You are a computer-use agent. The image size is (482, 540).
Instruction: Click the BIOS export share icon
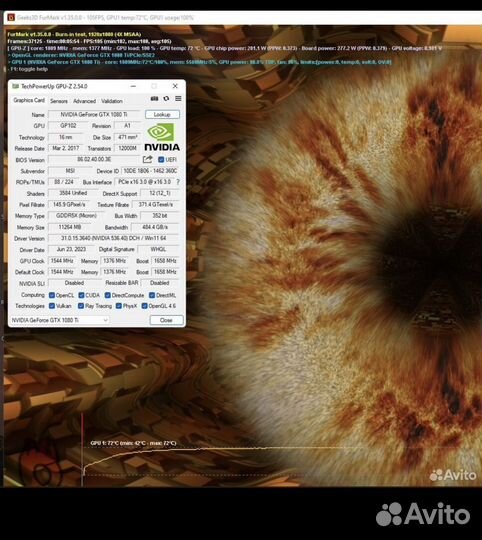[x=148, y=159]
